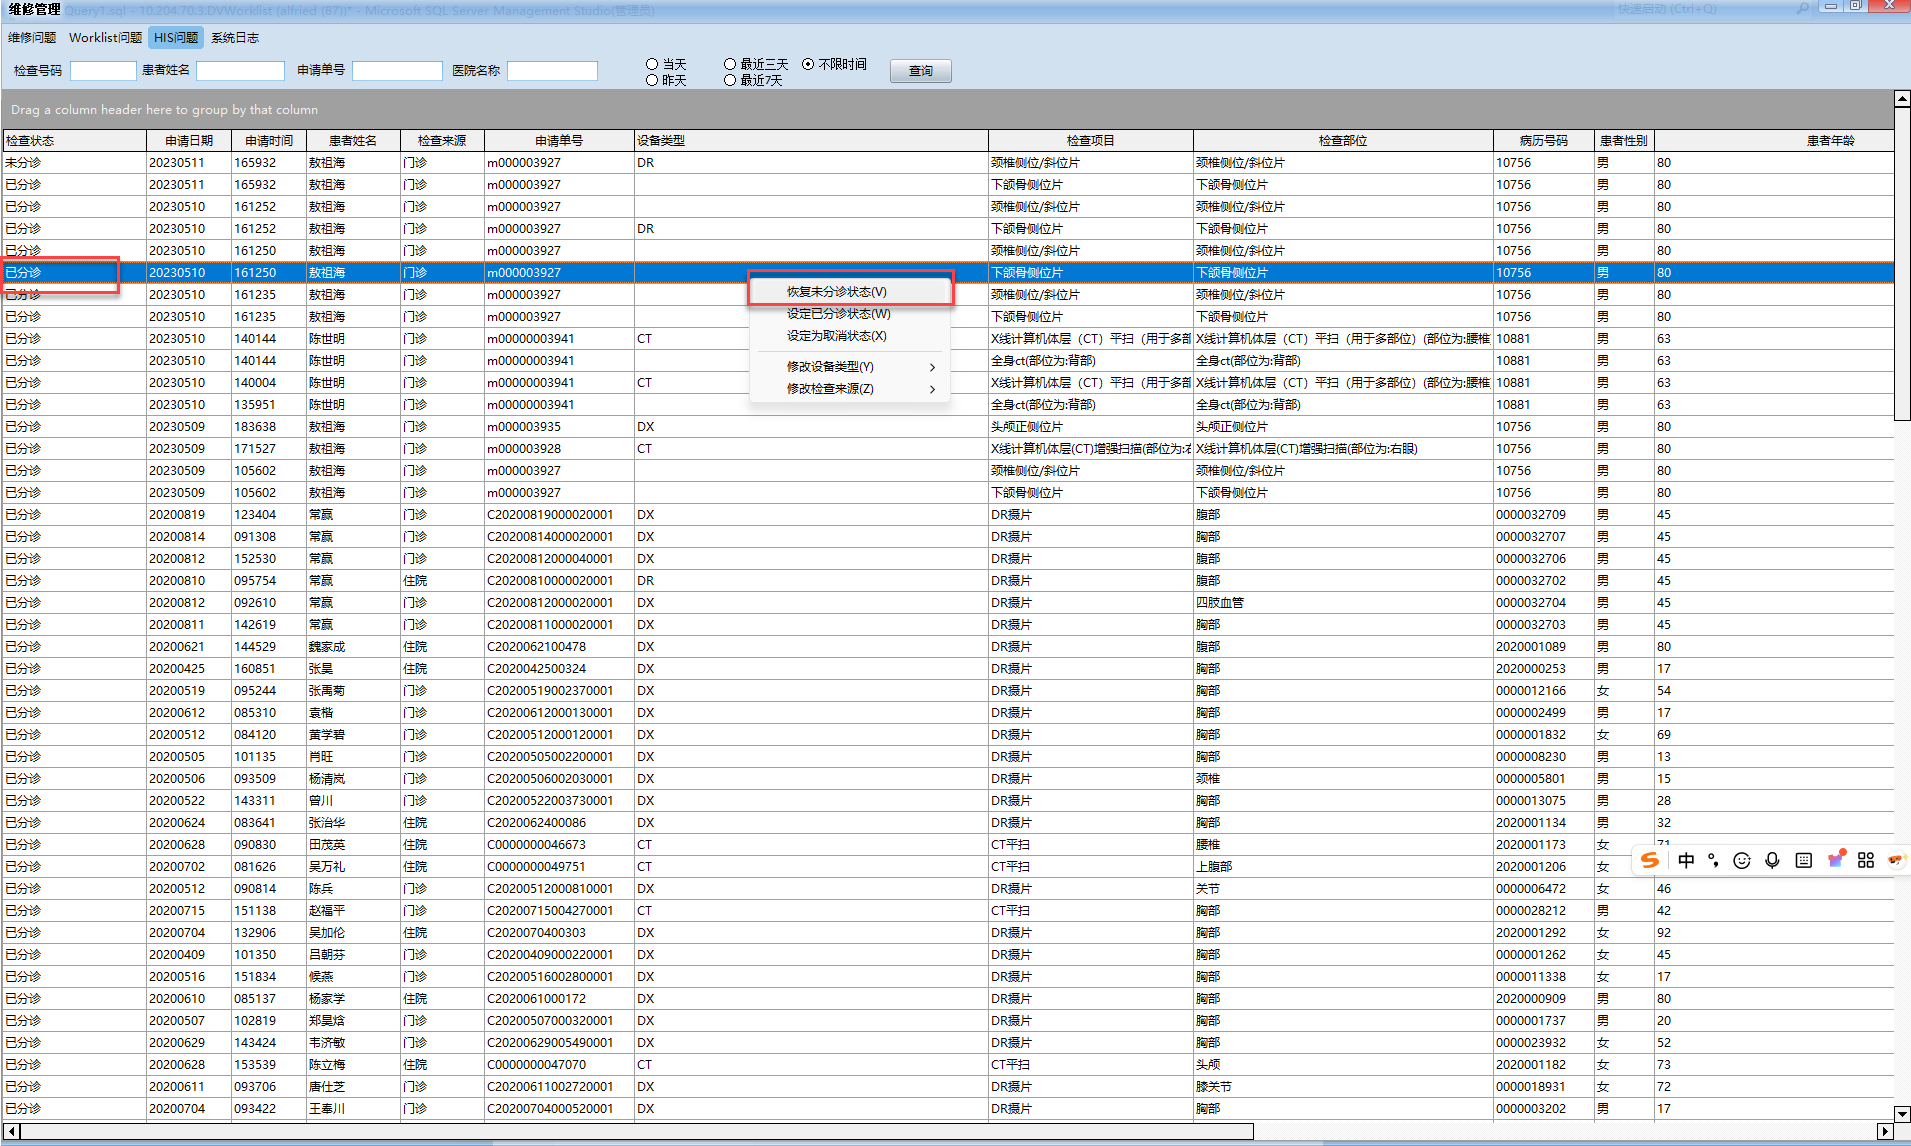Image resolution: width=1911 pixels, height=1146 pixels.
Task: Focus the 患者姓名 input field
Action: point(240,71)
